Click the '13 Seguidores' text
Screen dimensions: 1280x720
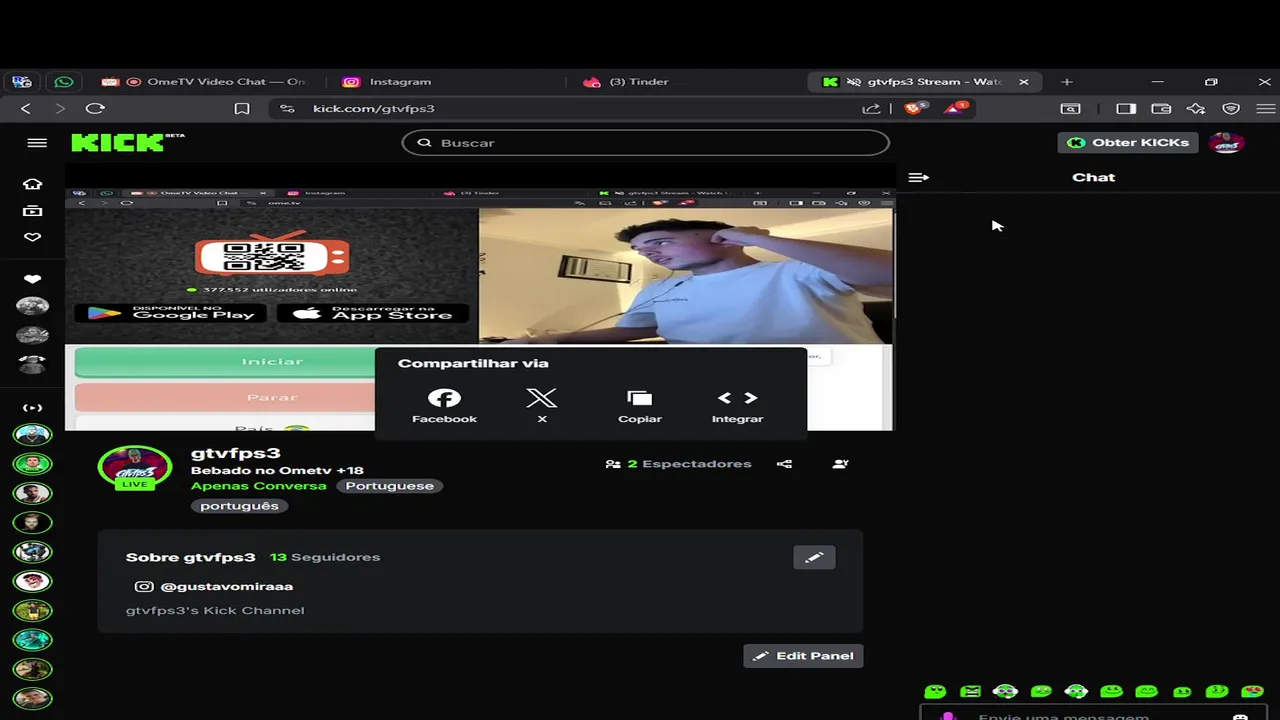click(325, 557)
